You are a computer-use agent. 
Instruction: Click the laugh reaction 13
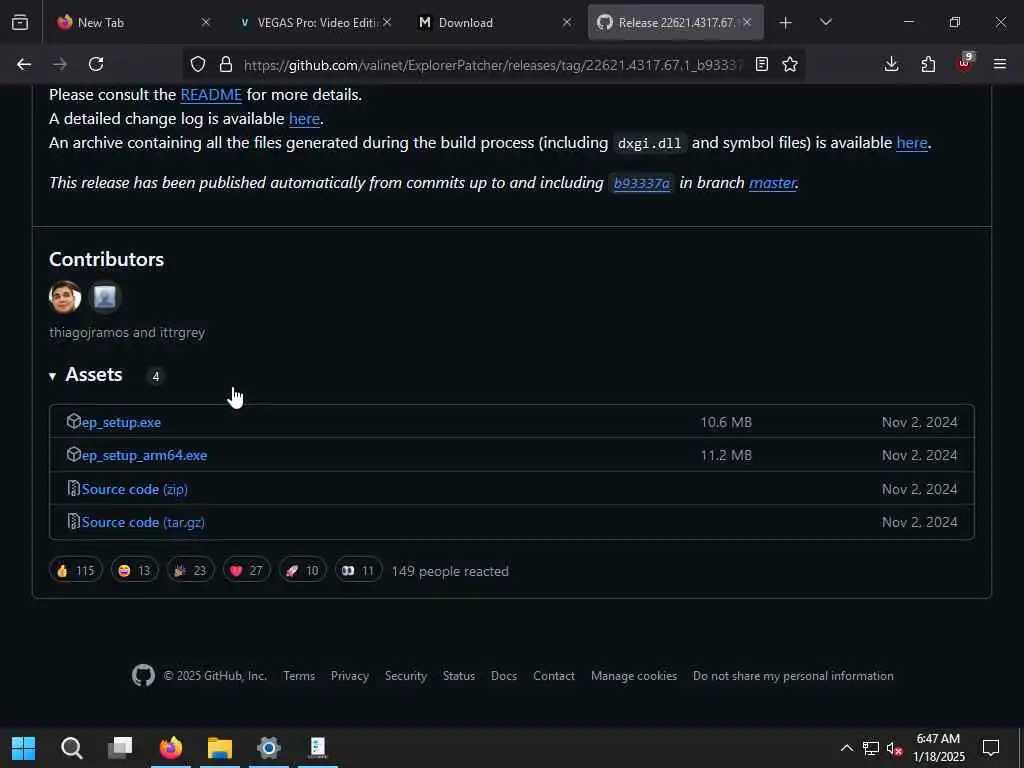click(x=135, y=571)
